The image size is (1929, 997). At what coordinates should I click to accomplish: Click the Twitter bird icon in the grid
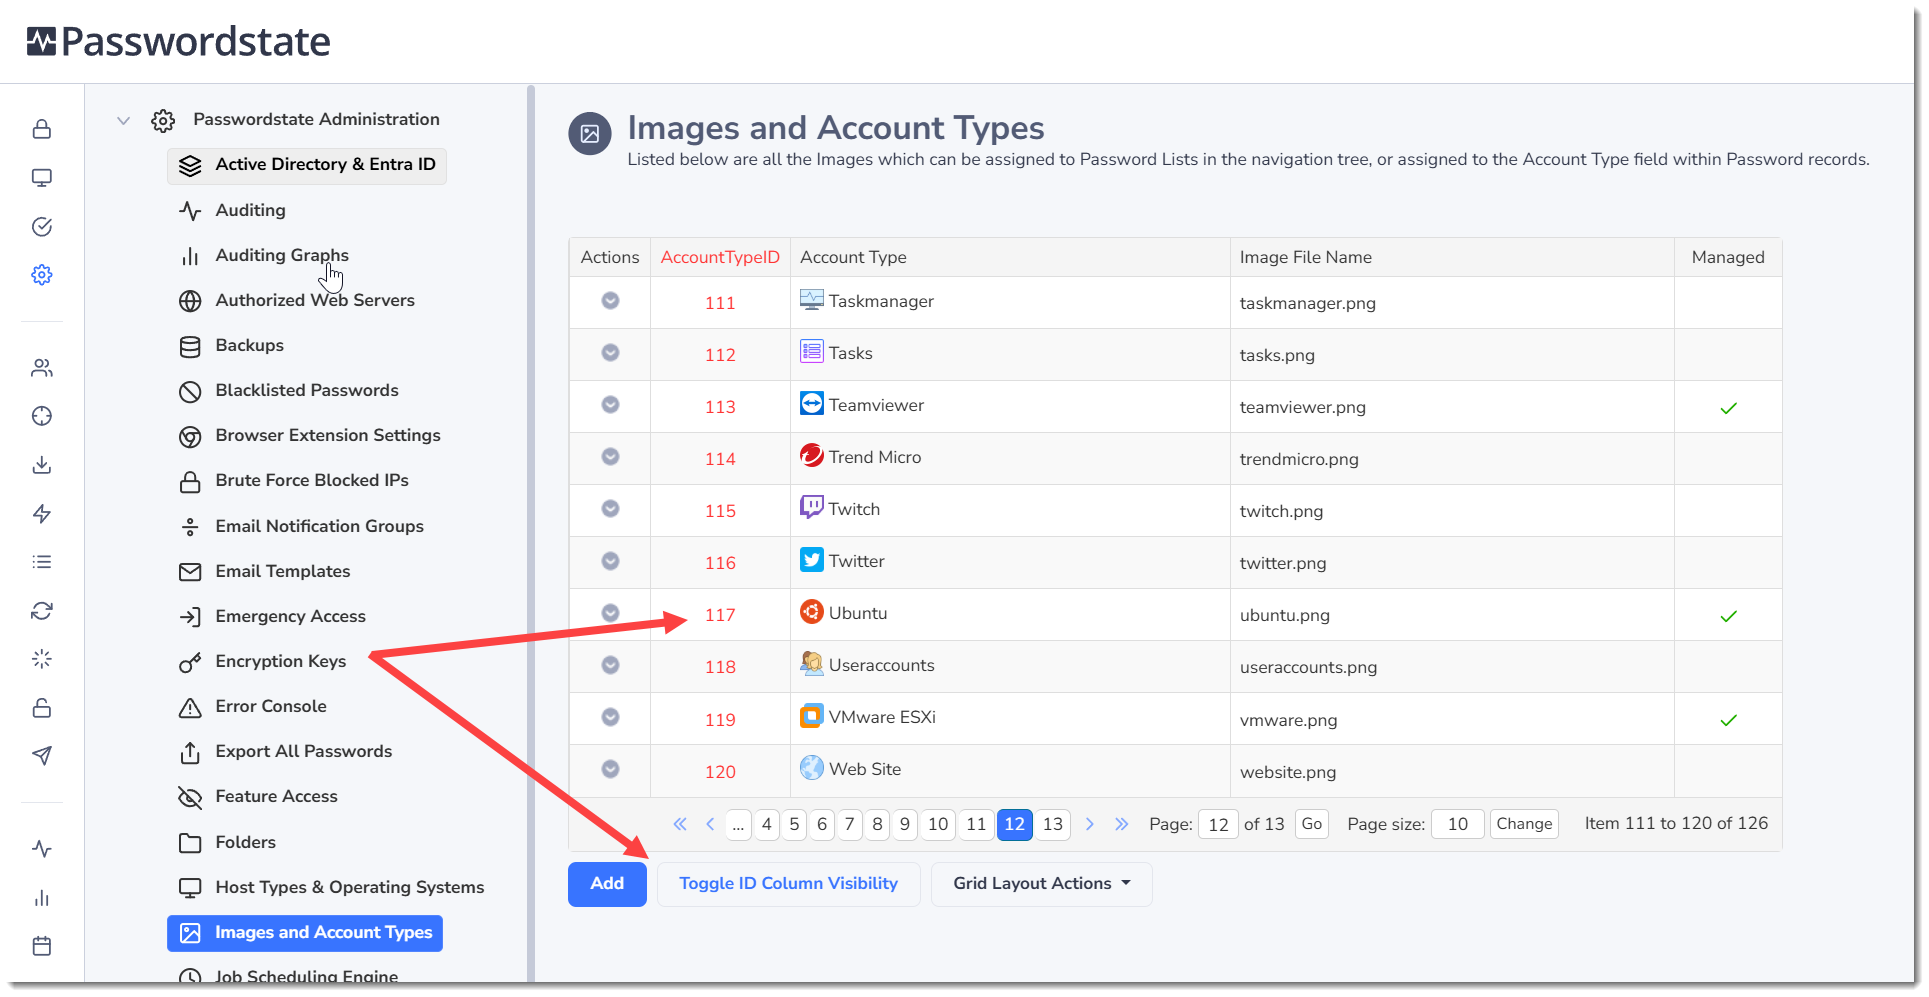812,560
